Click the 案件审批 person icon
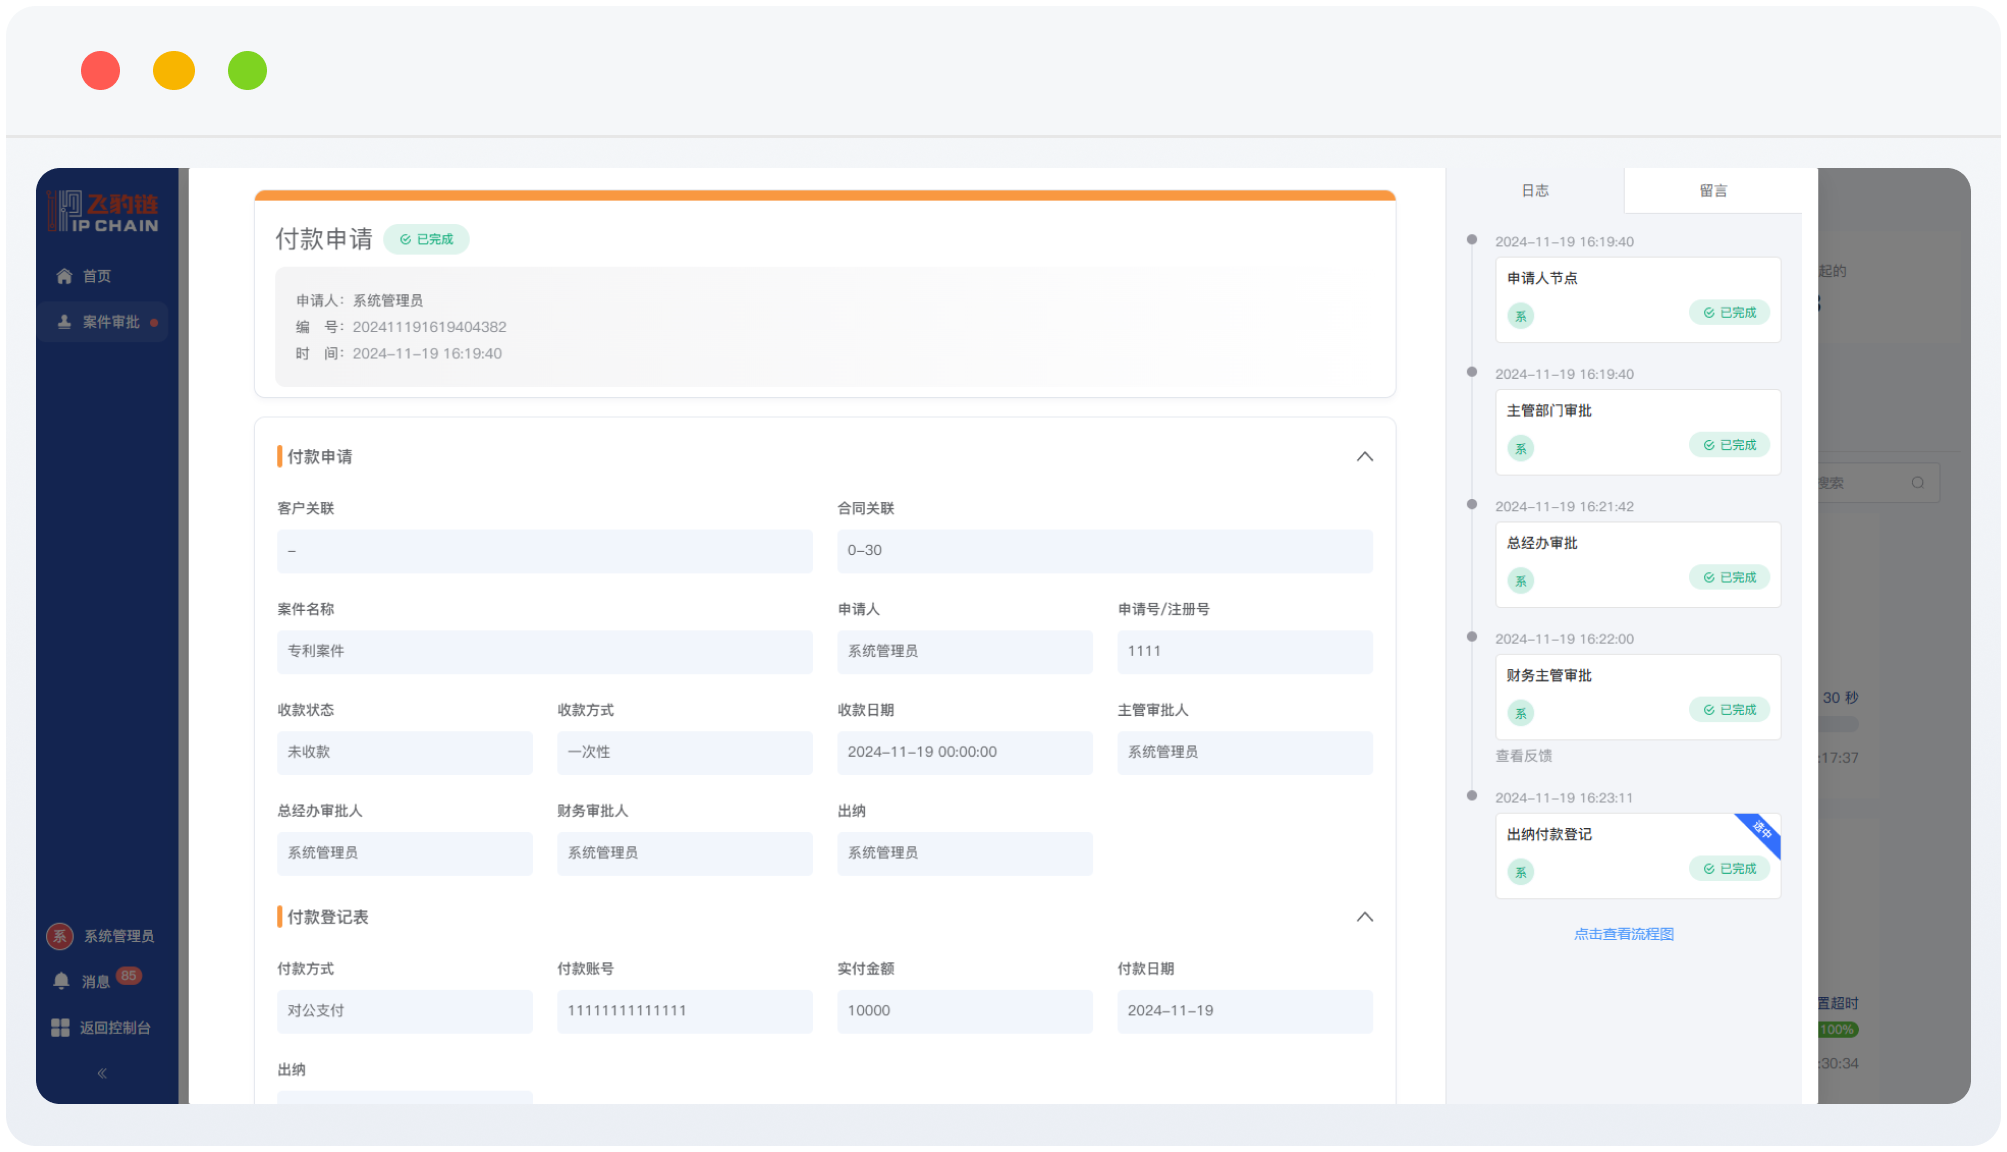The width and height of the screenshot is (2007, 1152). [64, 322]
